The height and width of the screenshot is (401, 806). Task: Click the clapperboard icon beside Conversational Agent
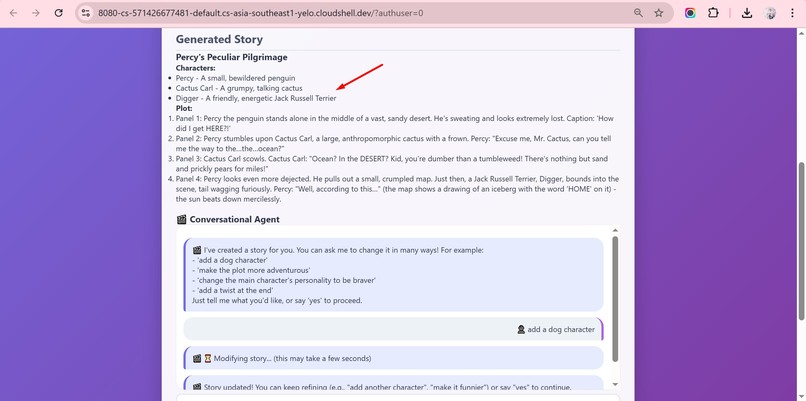coord(181,220)
